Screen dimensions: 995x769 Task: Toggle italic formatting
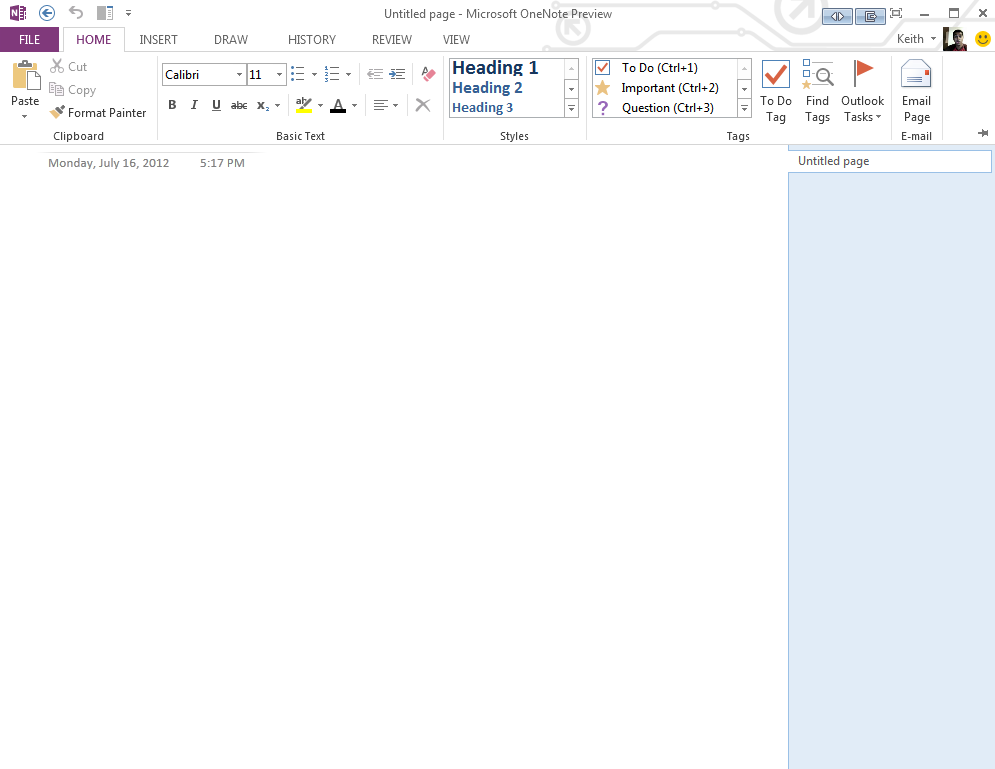[194, 105]
